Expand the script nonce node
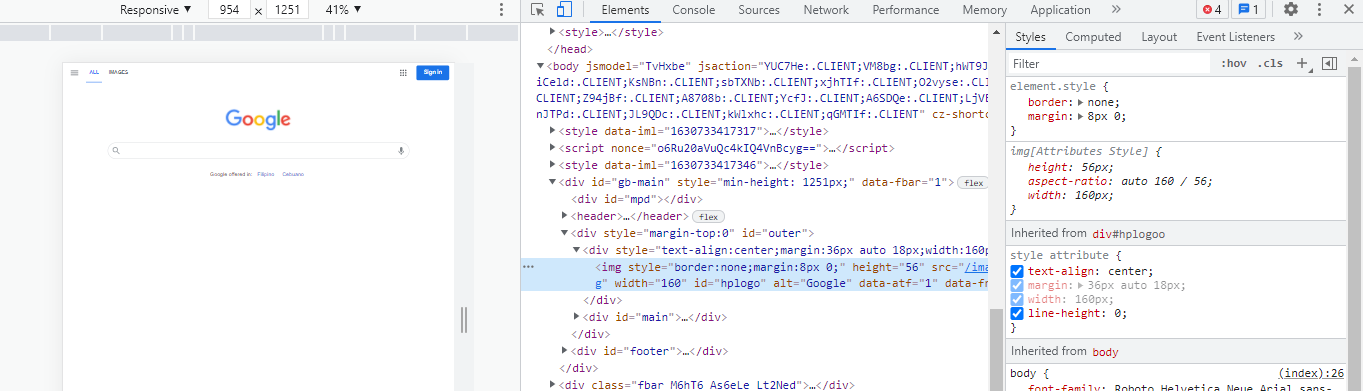The image size is (1363, 391). (x=553, y=148)
